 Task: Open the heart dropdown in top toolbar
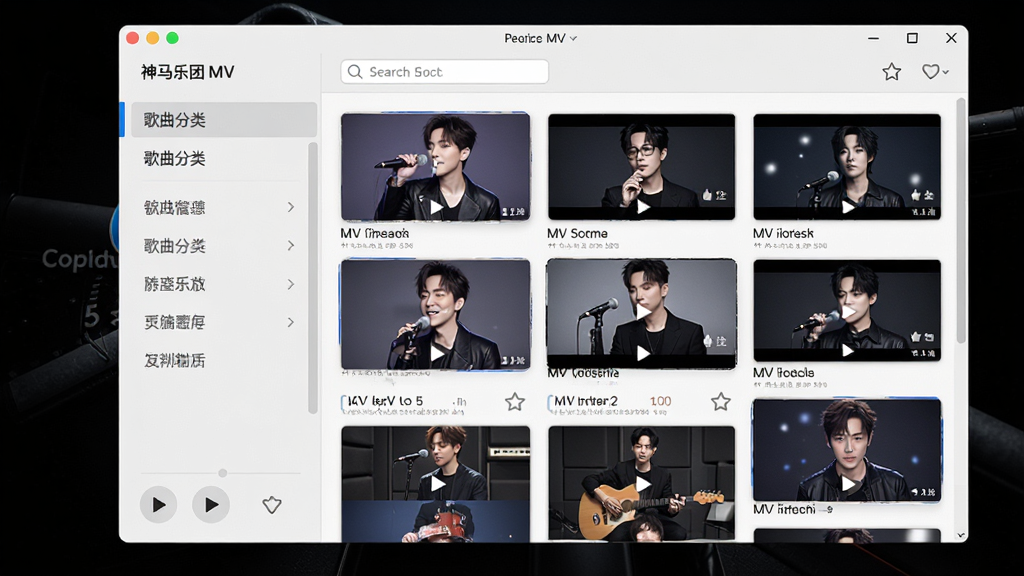coord(935,72)
